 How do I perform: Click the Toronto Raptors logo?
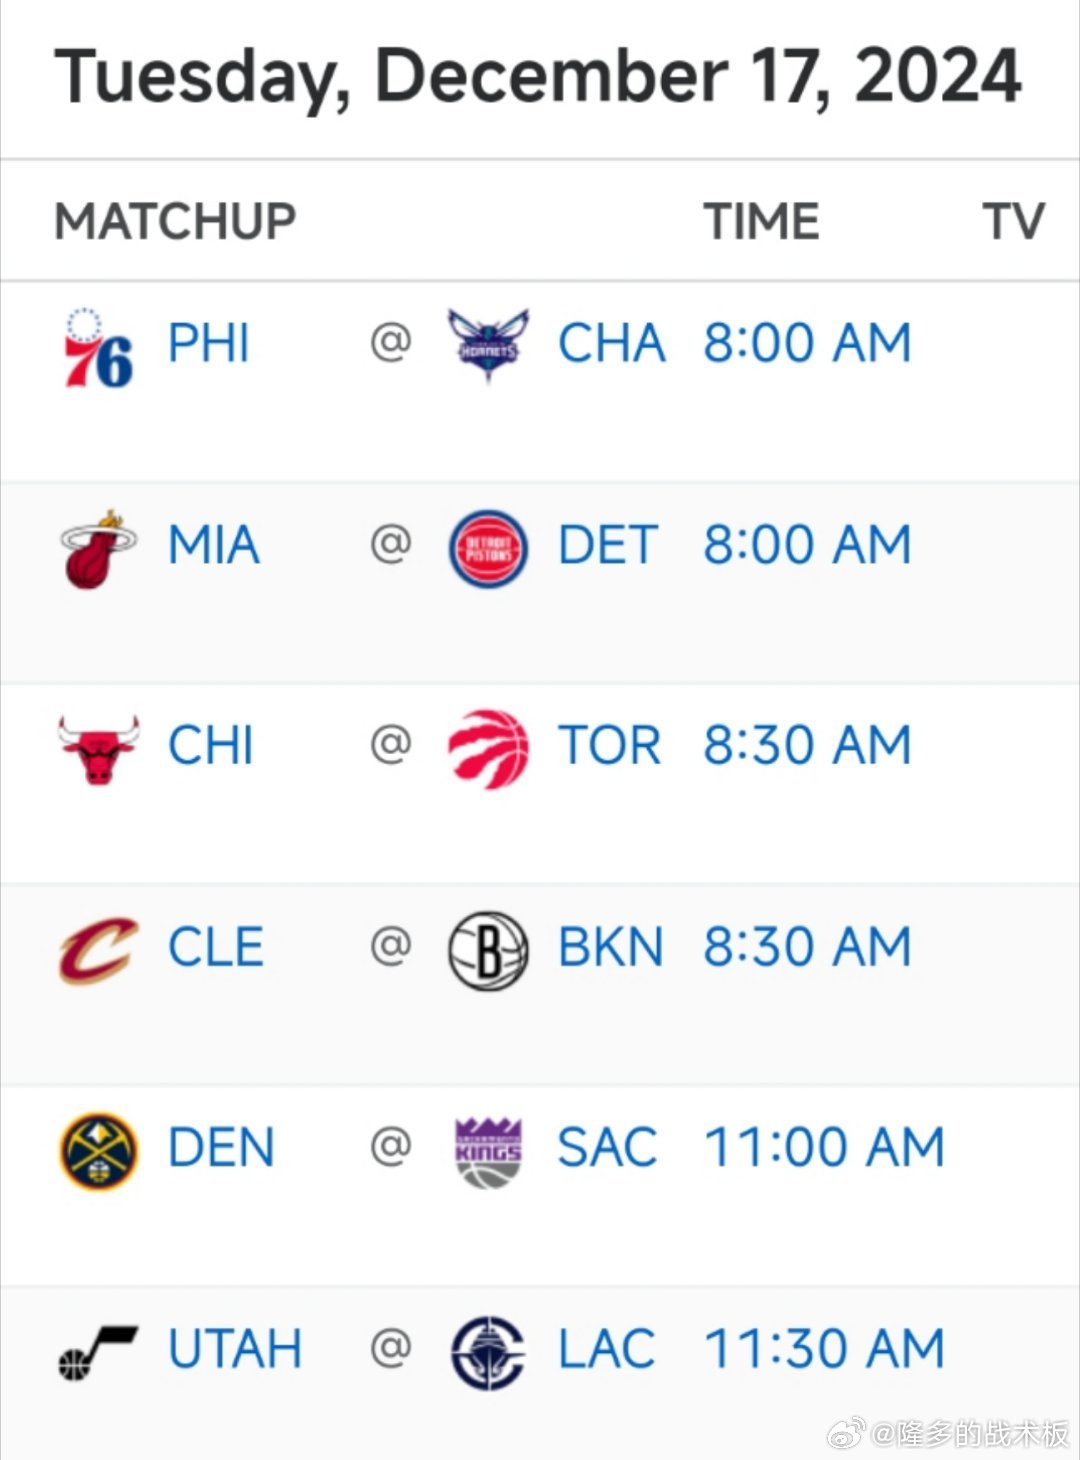[x=488, y=749]
